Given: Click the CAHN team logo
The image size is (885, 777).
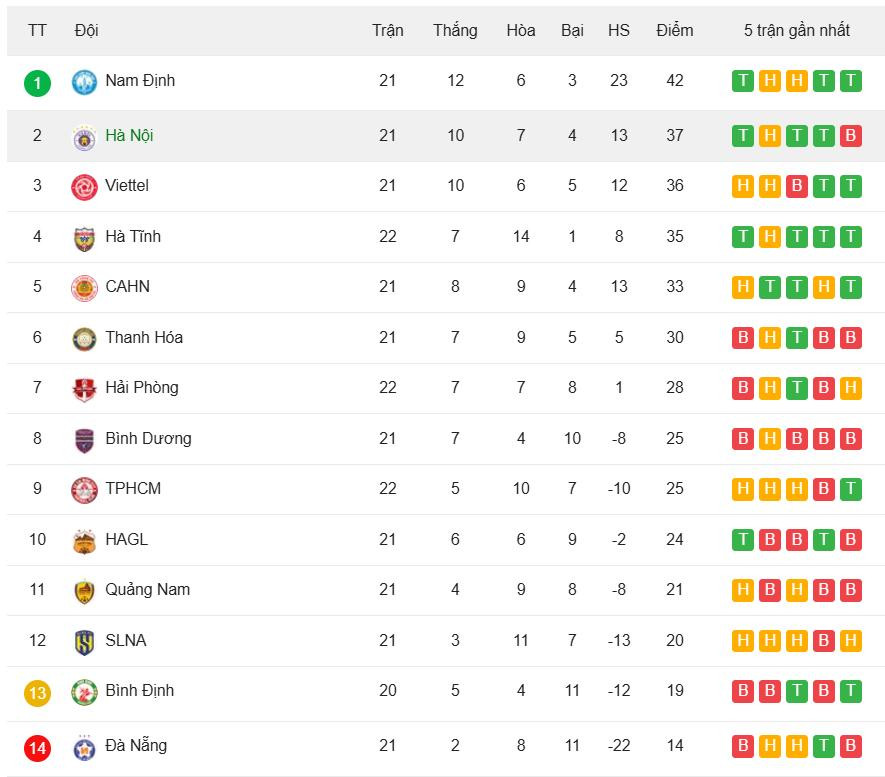Looking at the screenshot, I should click(84, 288).
